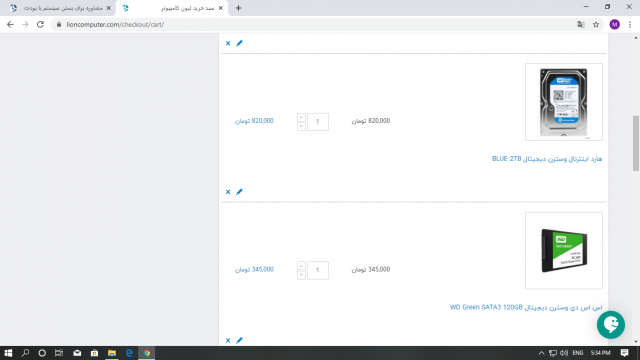Viewport: 640px width, 360px height.
Task: Click the 345,000 unit price for WD Green
Action: coord(371,270)
